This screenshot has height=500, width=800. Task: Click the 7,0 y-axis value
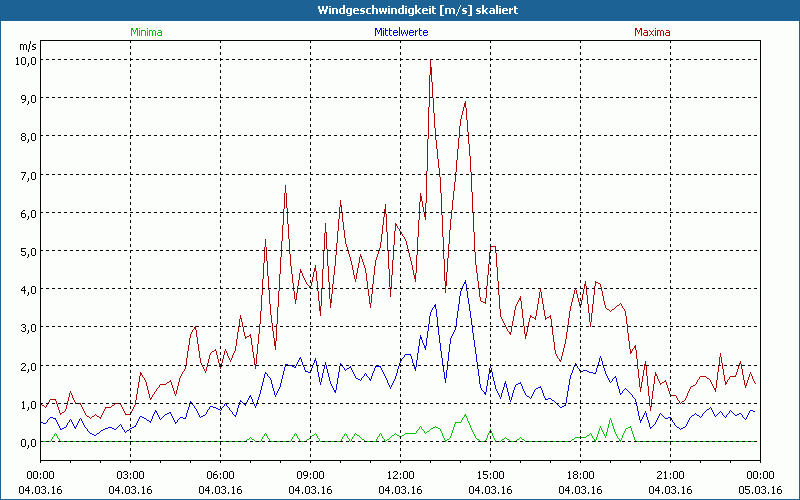29,175
